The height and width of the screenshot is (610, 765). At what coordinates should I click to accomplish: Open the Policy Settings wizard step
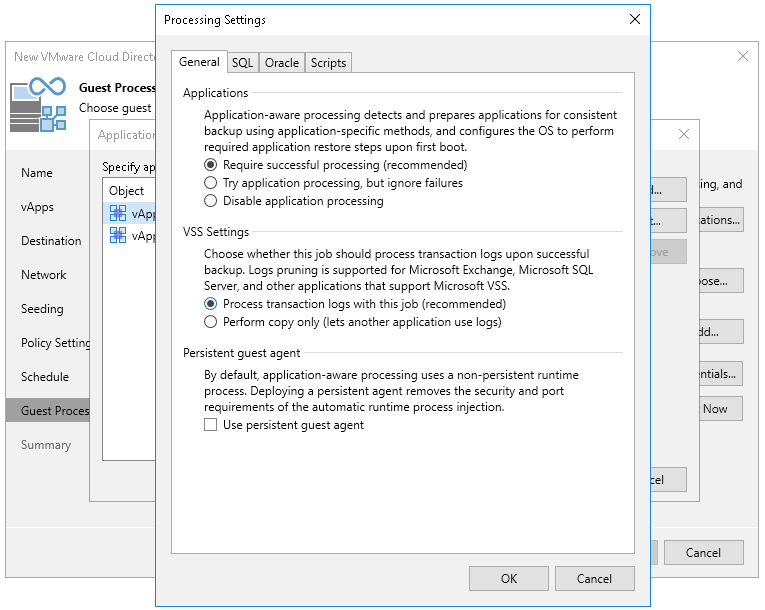click(x=55, y=343)
